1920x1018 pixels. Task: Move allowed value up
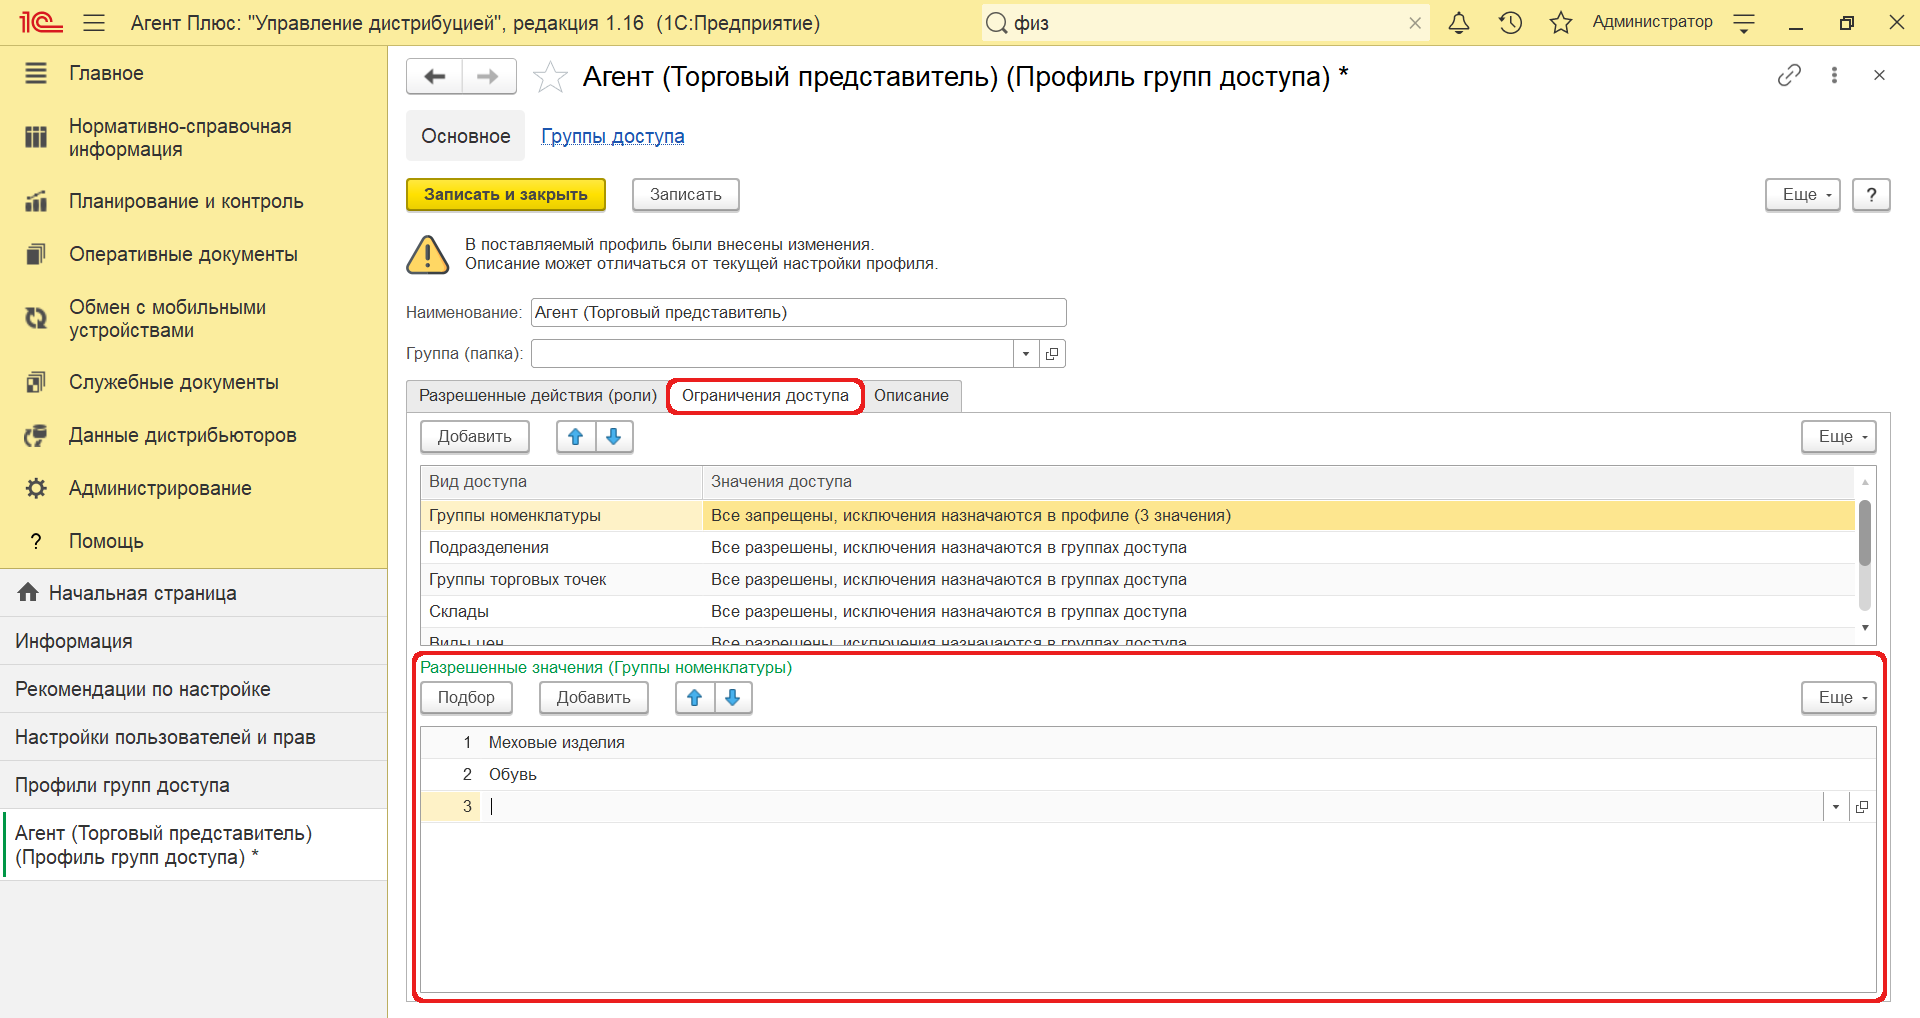tap(695, 697)
